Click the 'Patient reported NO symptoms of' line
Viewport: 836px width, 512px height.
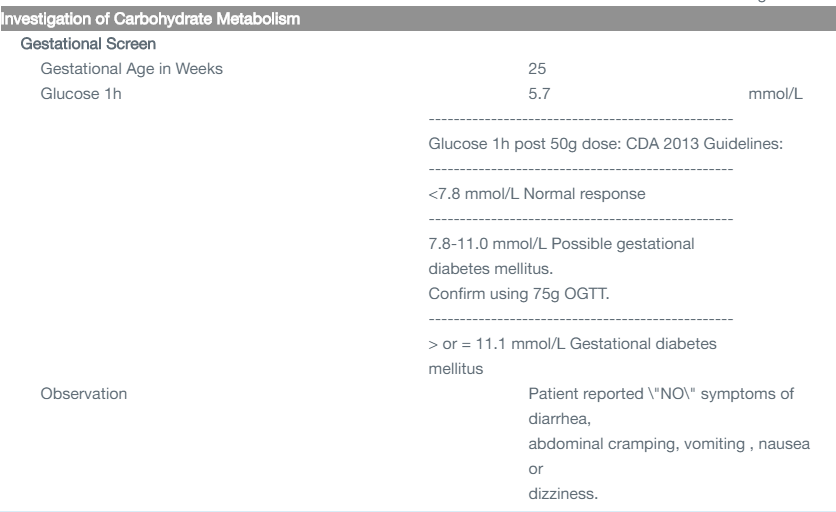click(661, 394)
